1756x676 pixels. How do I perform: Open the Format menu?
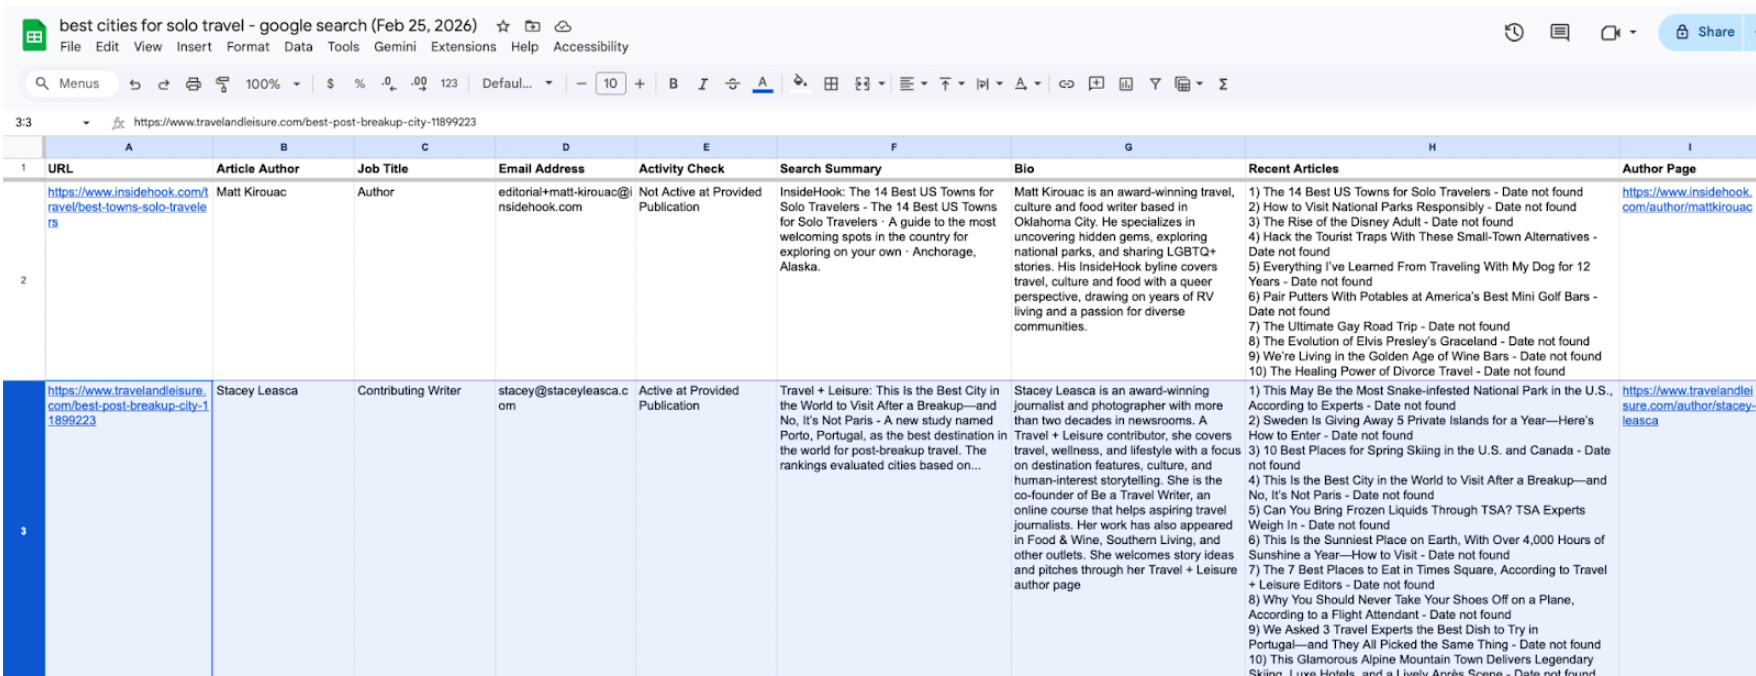(248, 47)
